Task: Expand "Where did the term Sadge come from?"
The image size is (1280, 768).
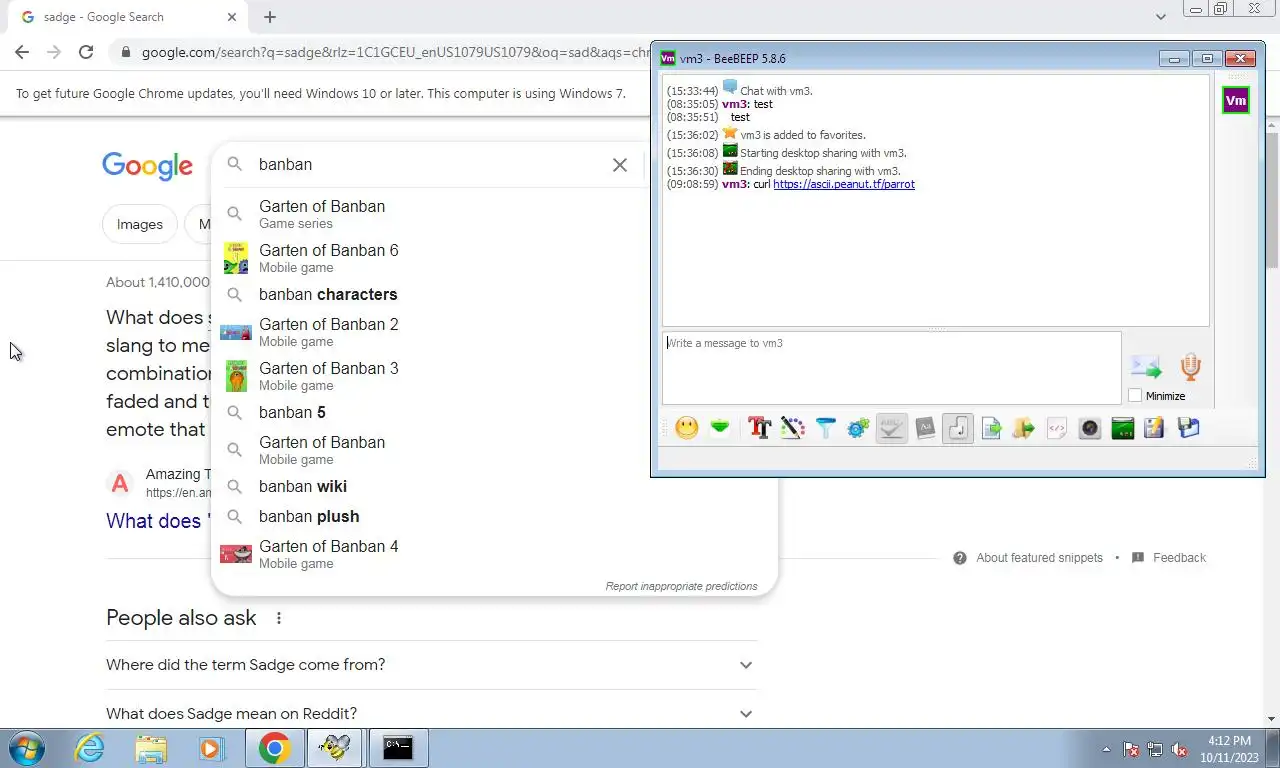Action: [x=432, y=665]
